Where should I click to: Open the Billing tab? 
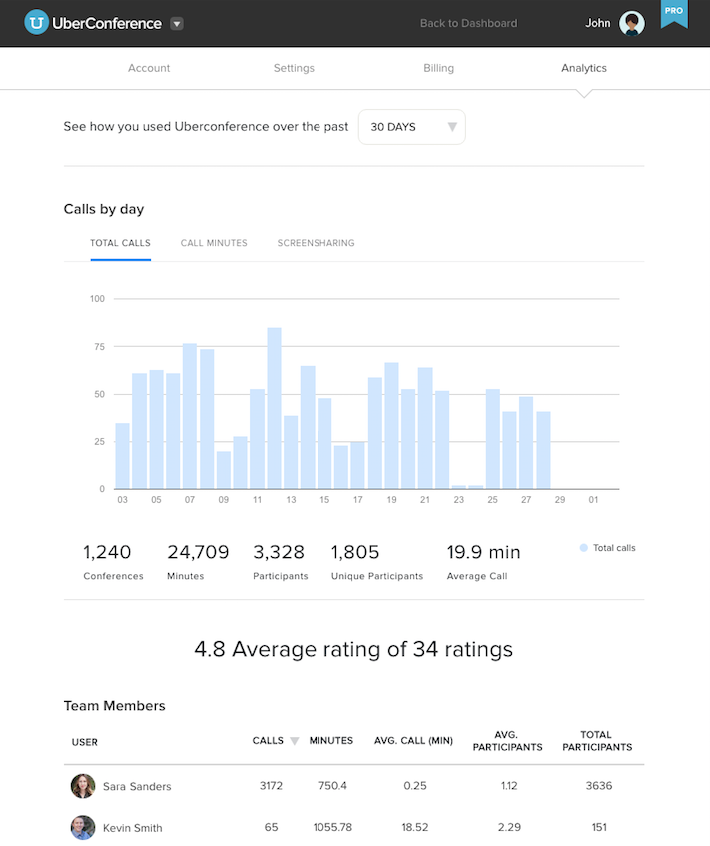pyautogui.click(x=439, y=68)
